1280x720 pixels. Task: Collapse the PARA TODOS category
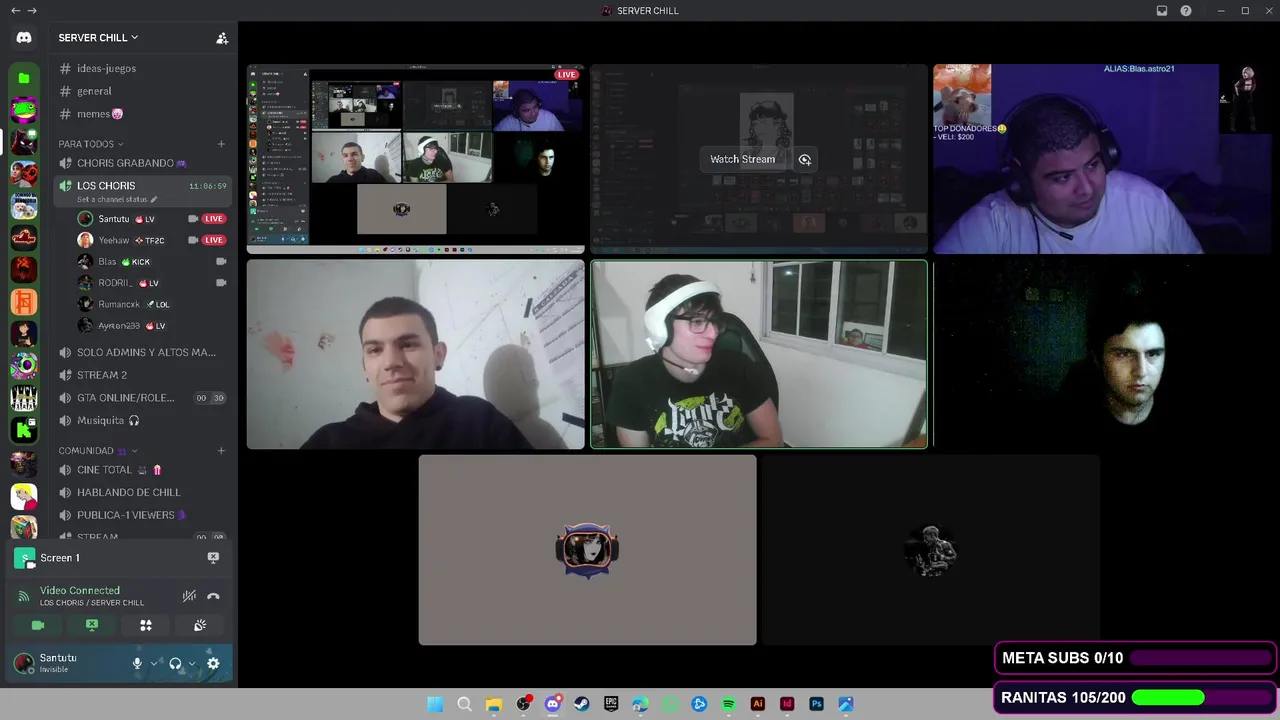pos(90,144)
